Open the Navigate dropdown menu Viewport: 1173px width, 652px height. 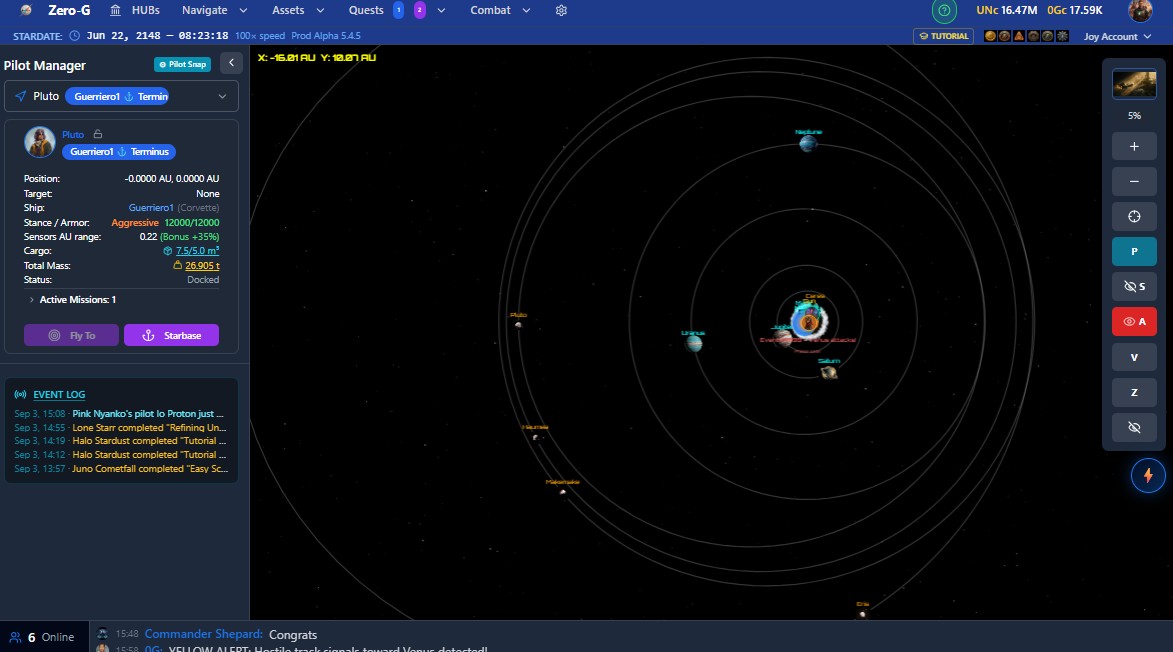(214, 10)
